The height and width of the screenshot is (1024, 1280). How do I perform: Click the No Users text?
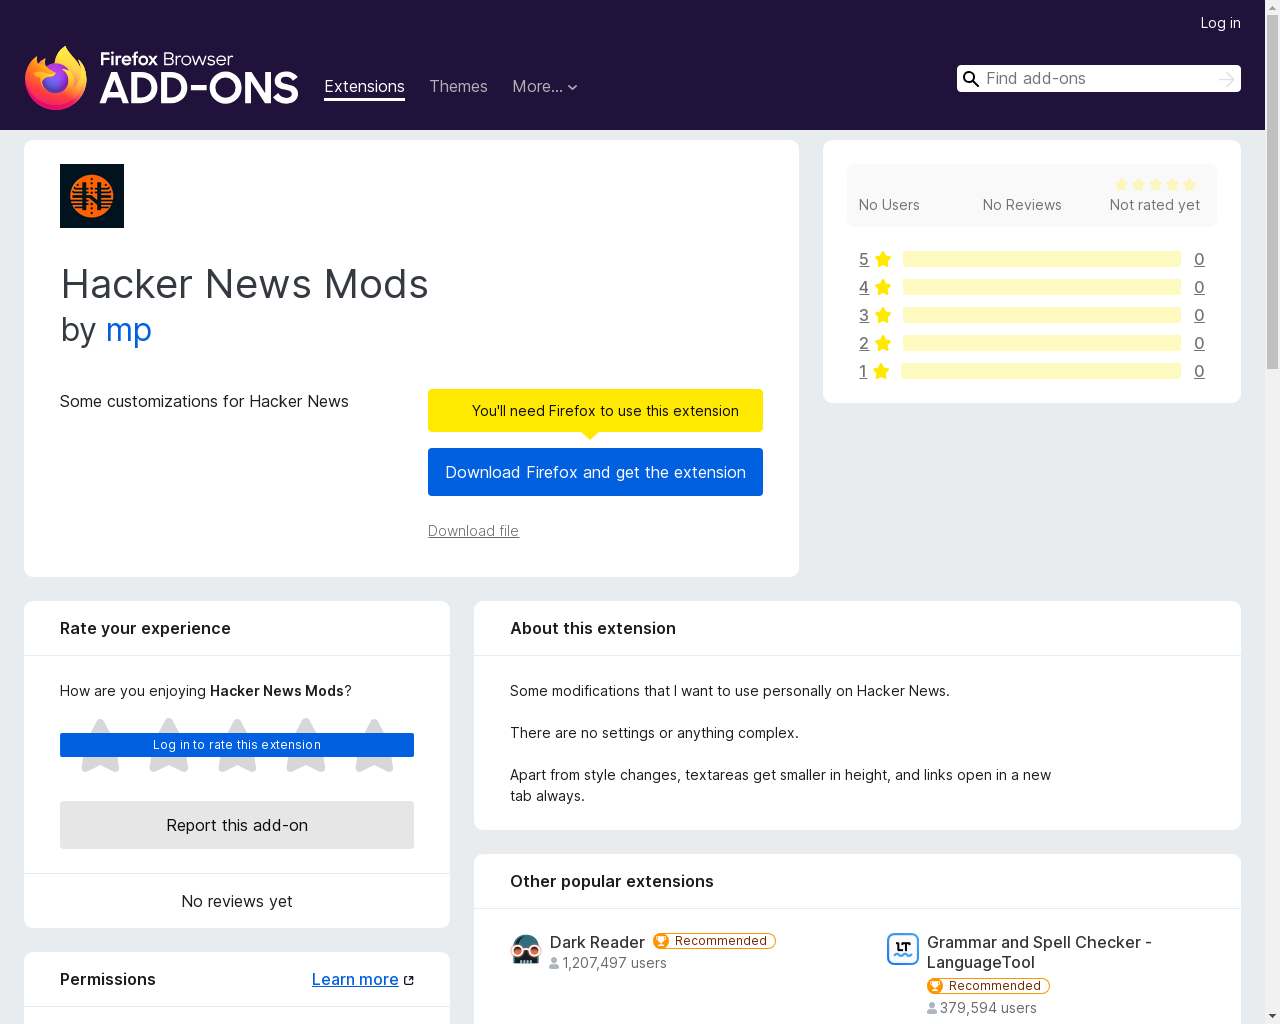click(x=889, y=205)
